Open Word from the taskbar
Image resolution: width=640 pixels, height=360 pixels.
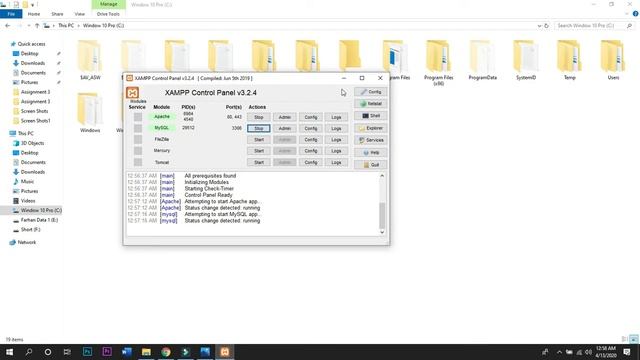[x=127, y=352]
